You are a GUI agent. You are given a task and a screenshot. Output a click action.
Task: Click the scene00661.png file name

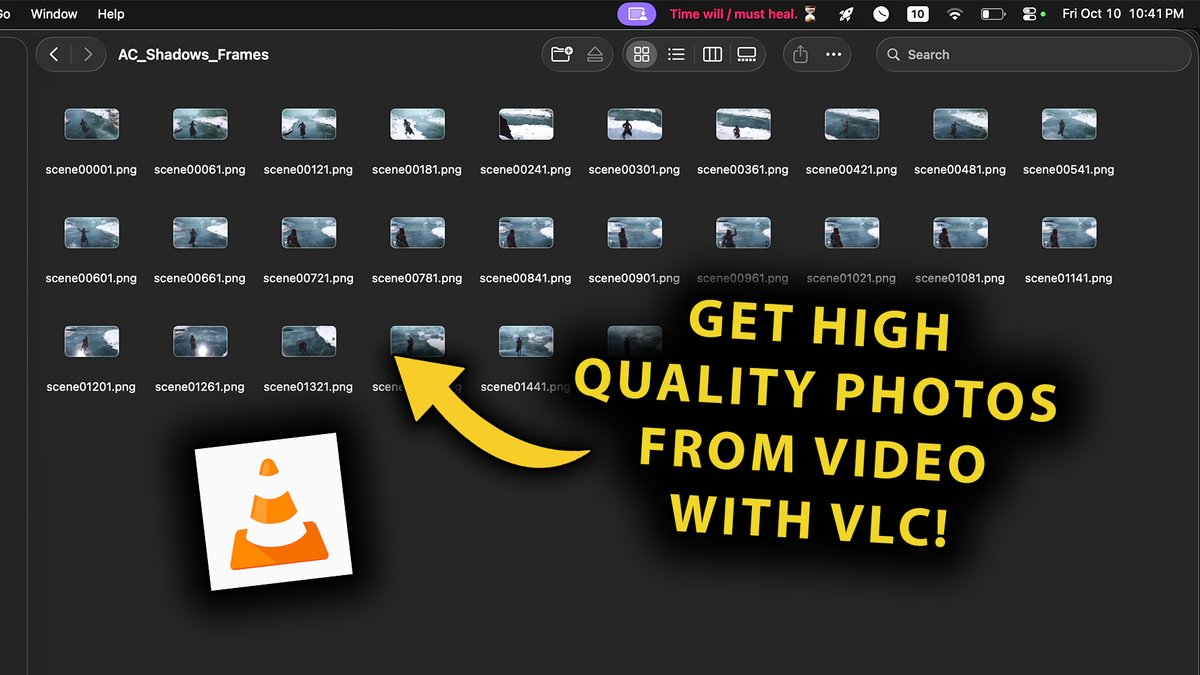click(x=200, y=278)
